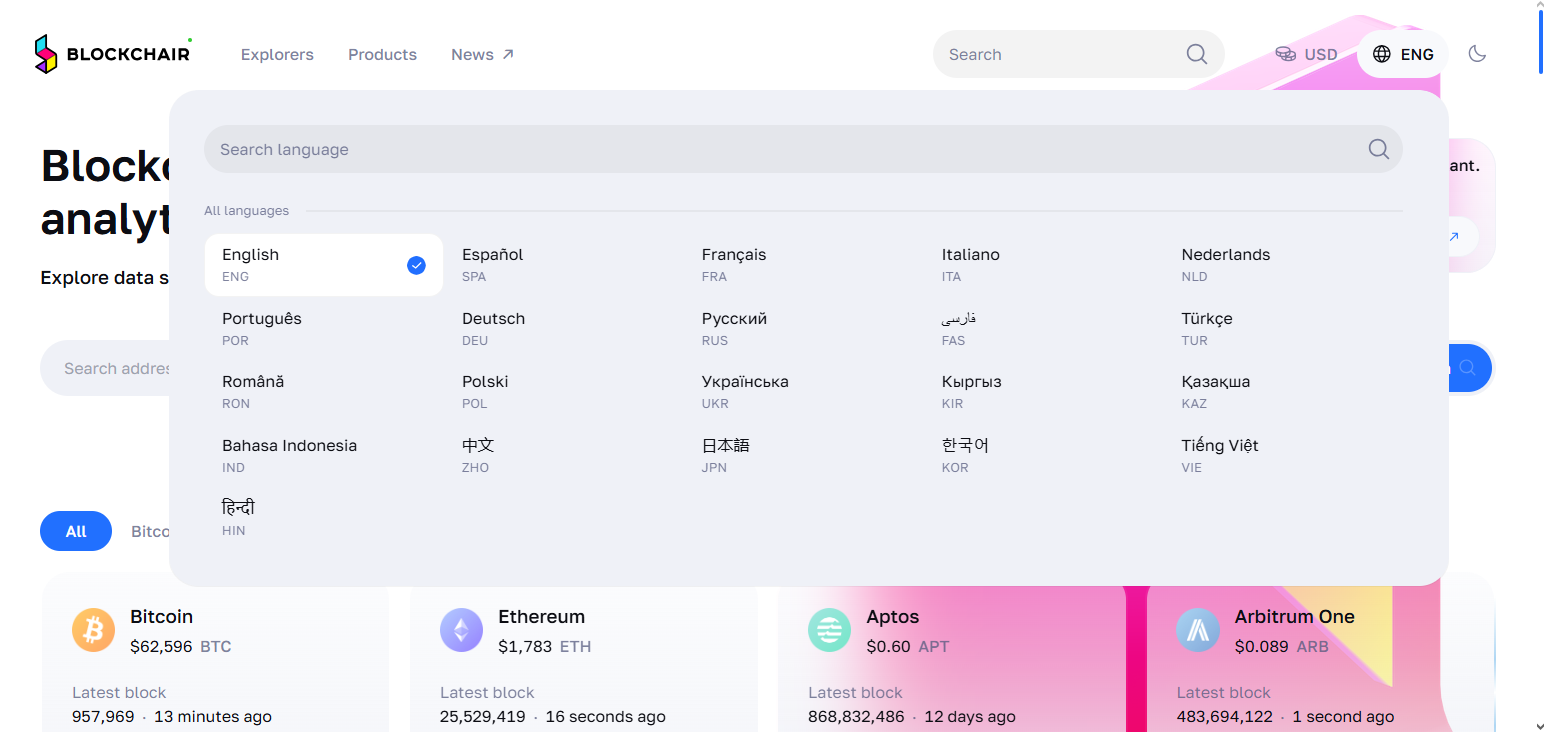Select Español language option
The width and height of the screenshot is (1546, 732).
[562, 265]
